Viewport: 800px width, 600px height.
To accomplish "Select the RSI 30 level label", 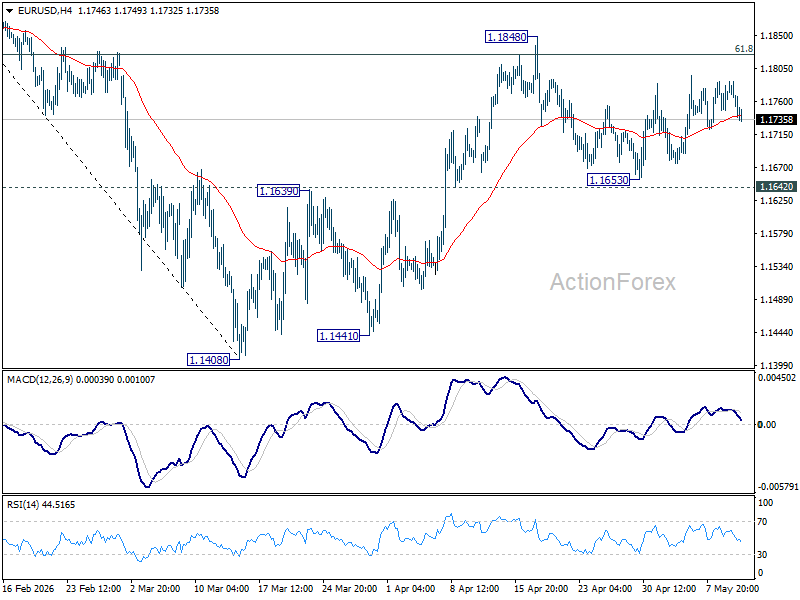I will point(762,555).
